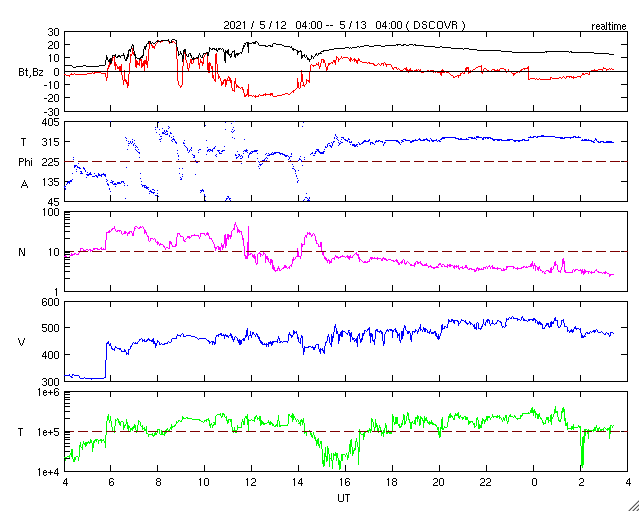Select the 'realtime' label above the top panel
Viewport: 640px width, 512px height.
coord(609,27)
